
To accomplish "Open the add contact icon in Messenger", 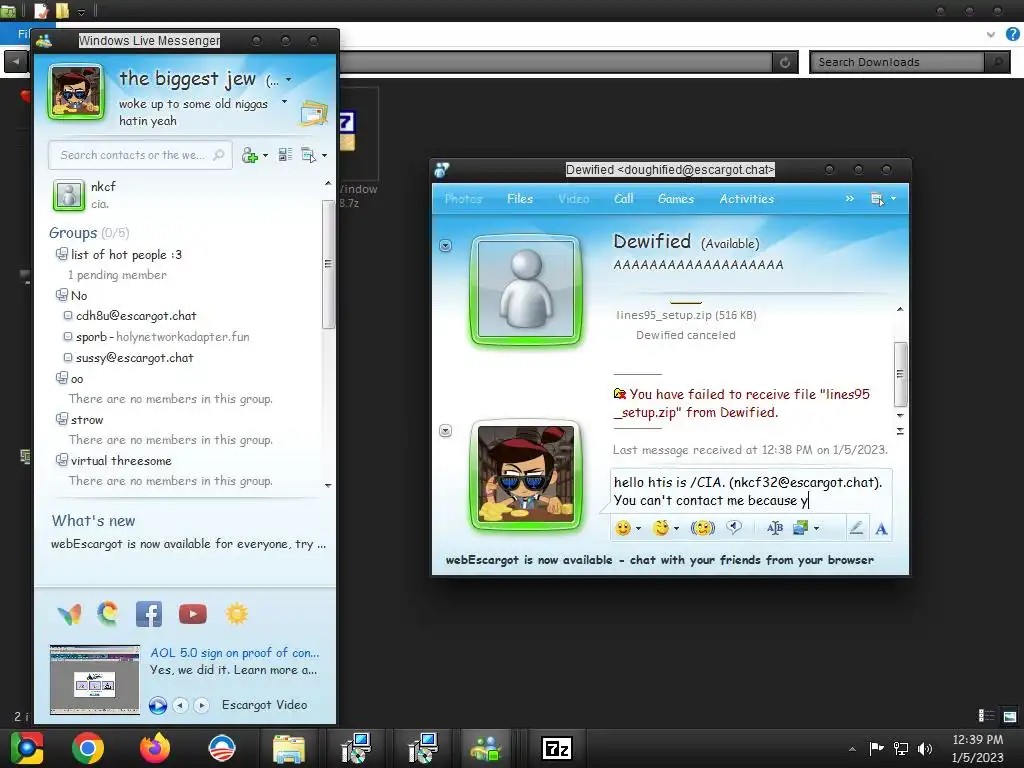I will point(249,155).
